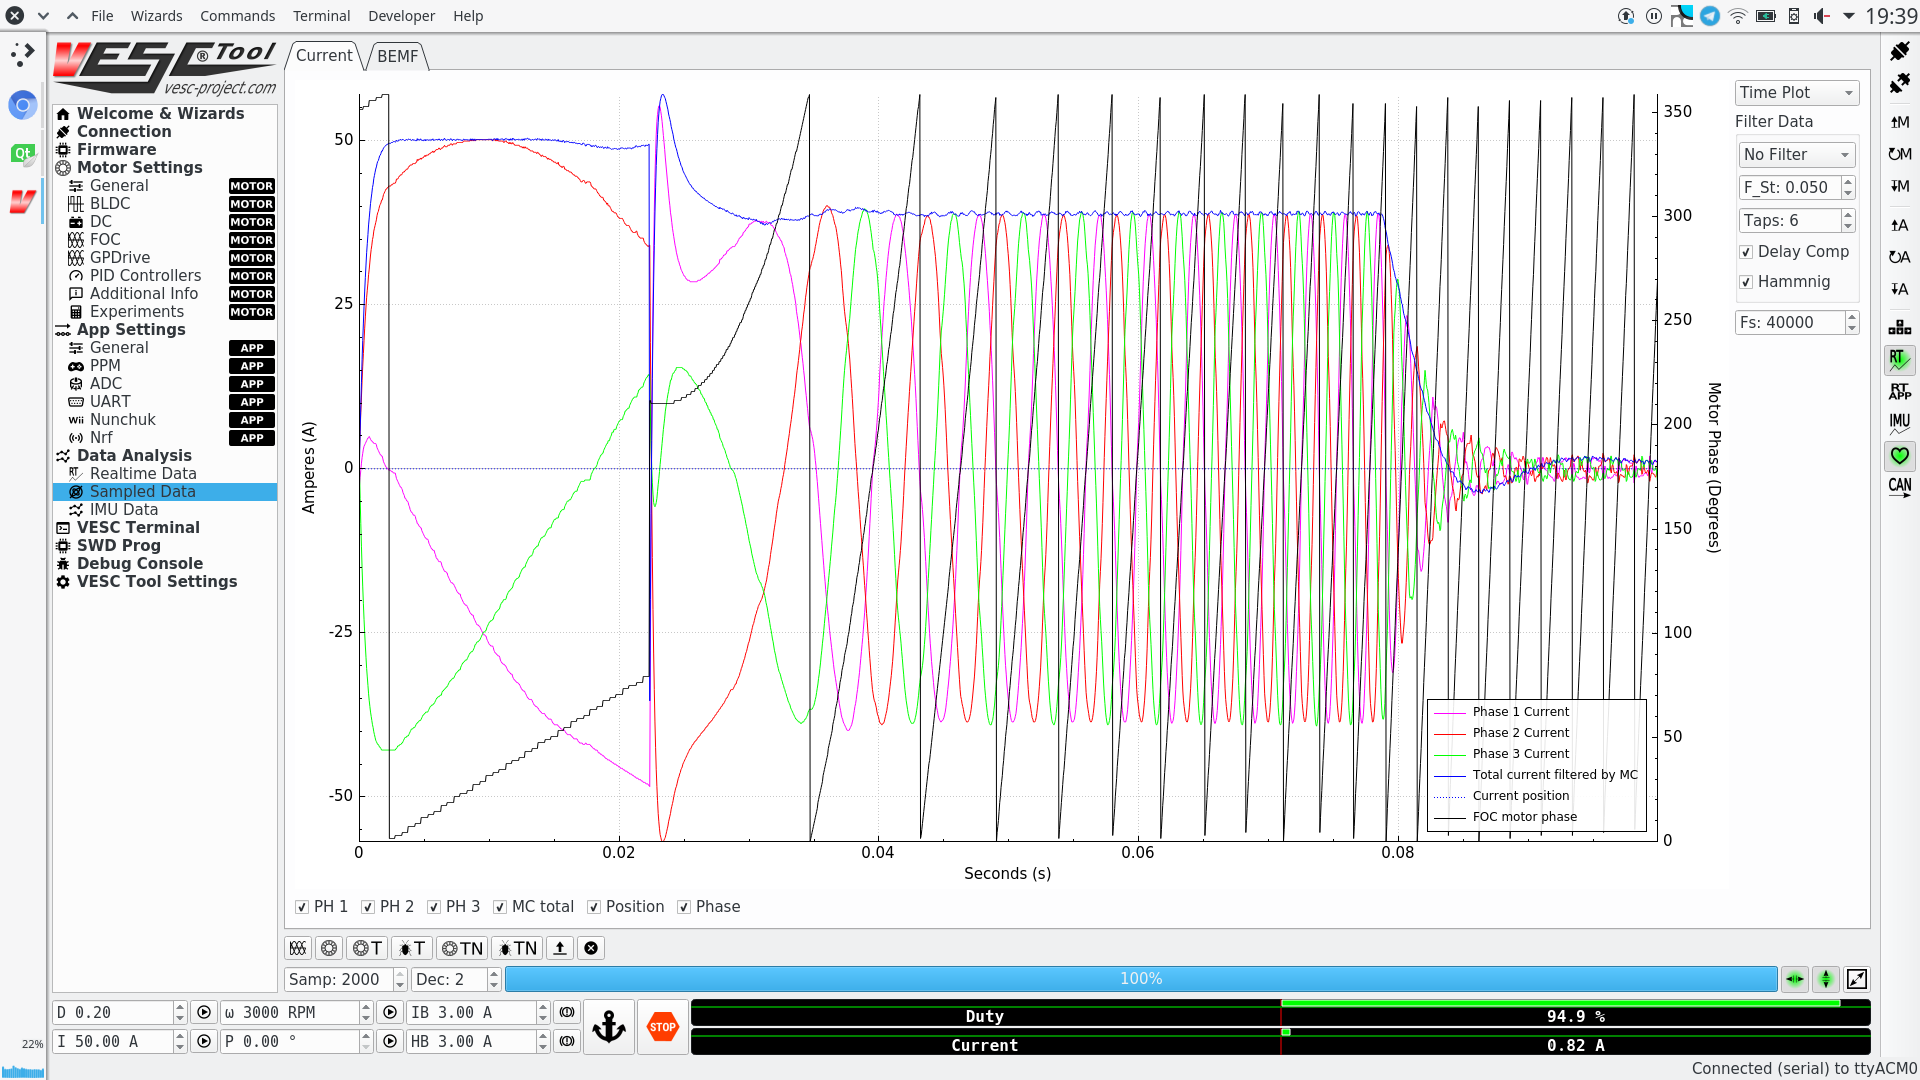Decrease Taps value with down arrow
Viewport: 1920px width, 1080px height.
1848,226
